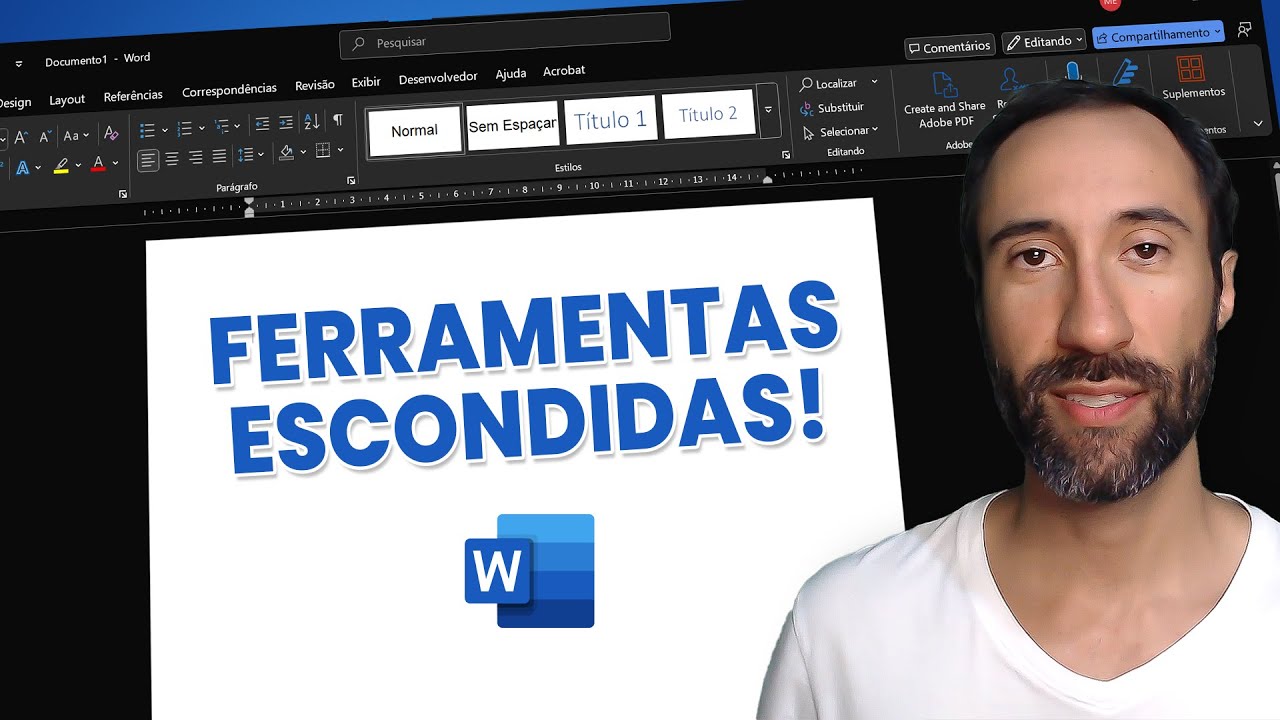Toggle the yellow text highlight pen

click(61, 165)
